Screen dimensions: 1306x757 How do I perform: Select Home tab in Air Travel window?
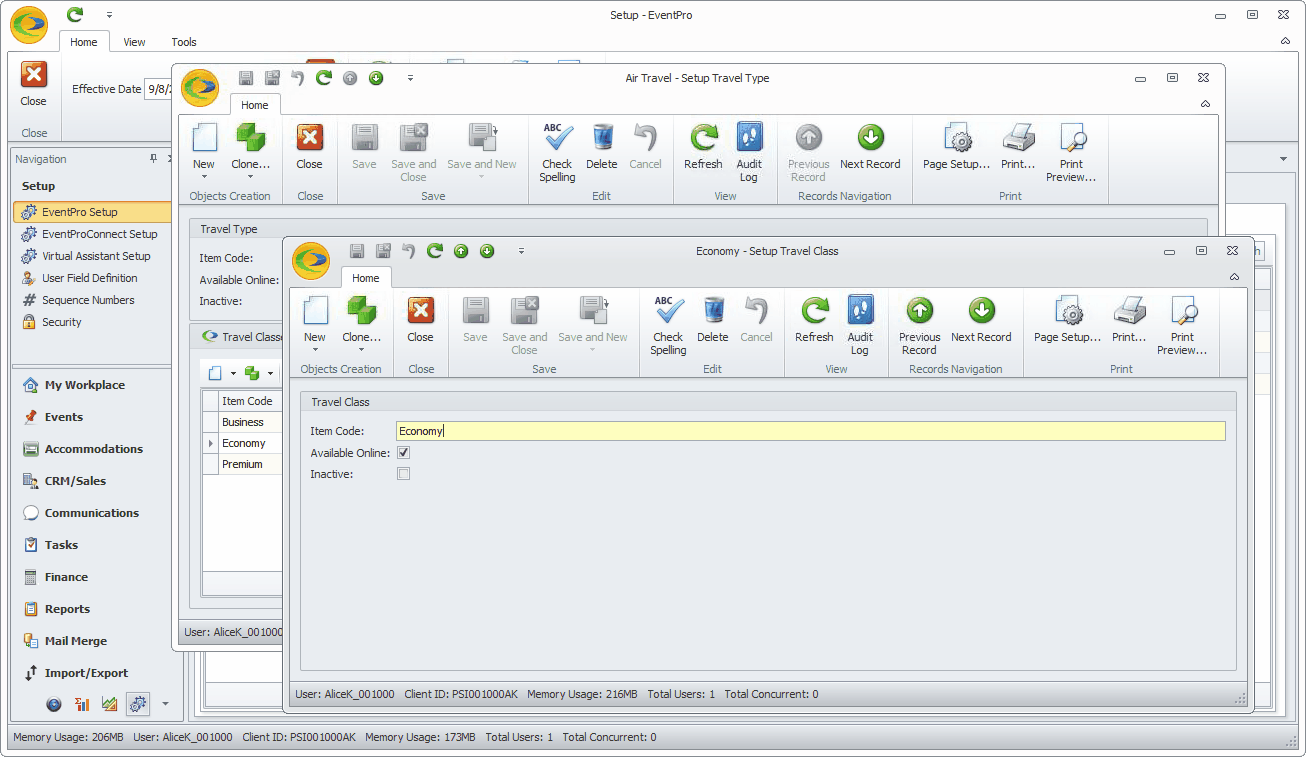coord(255,105)
